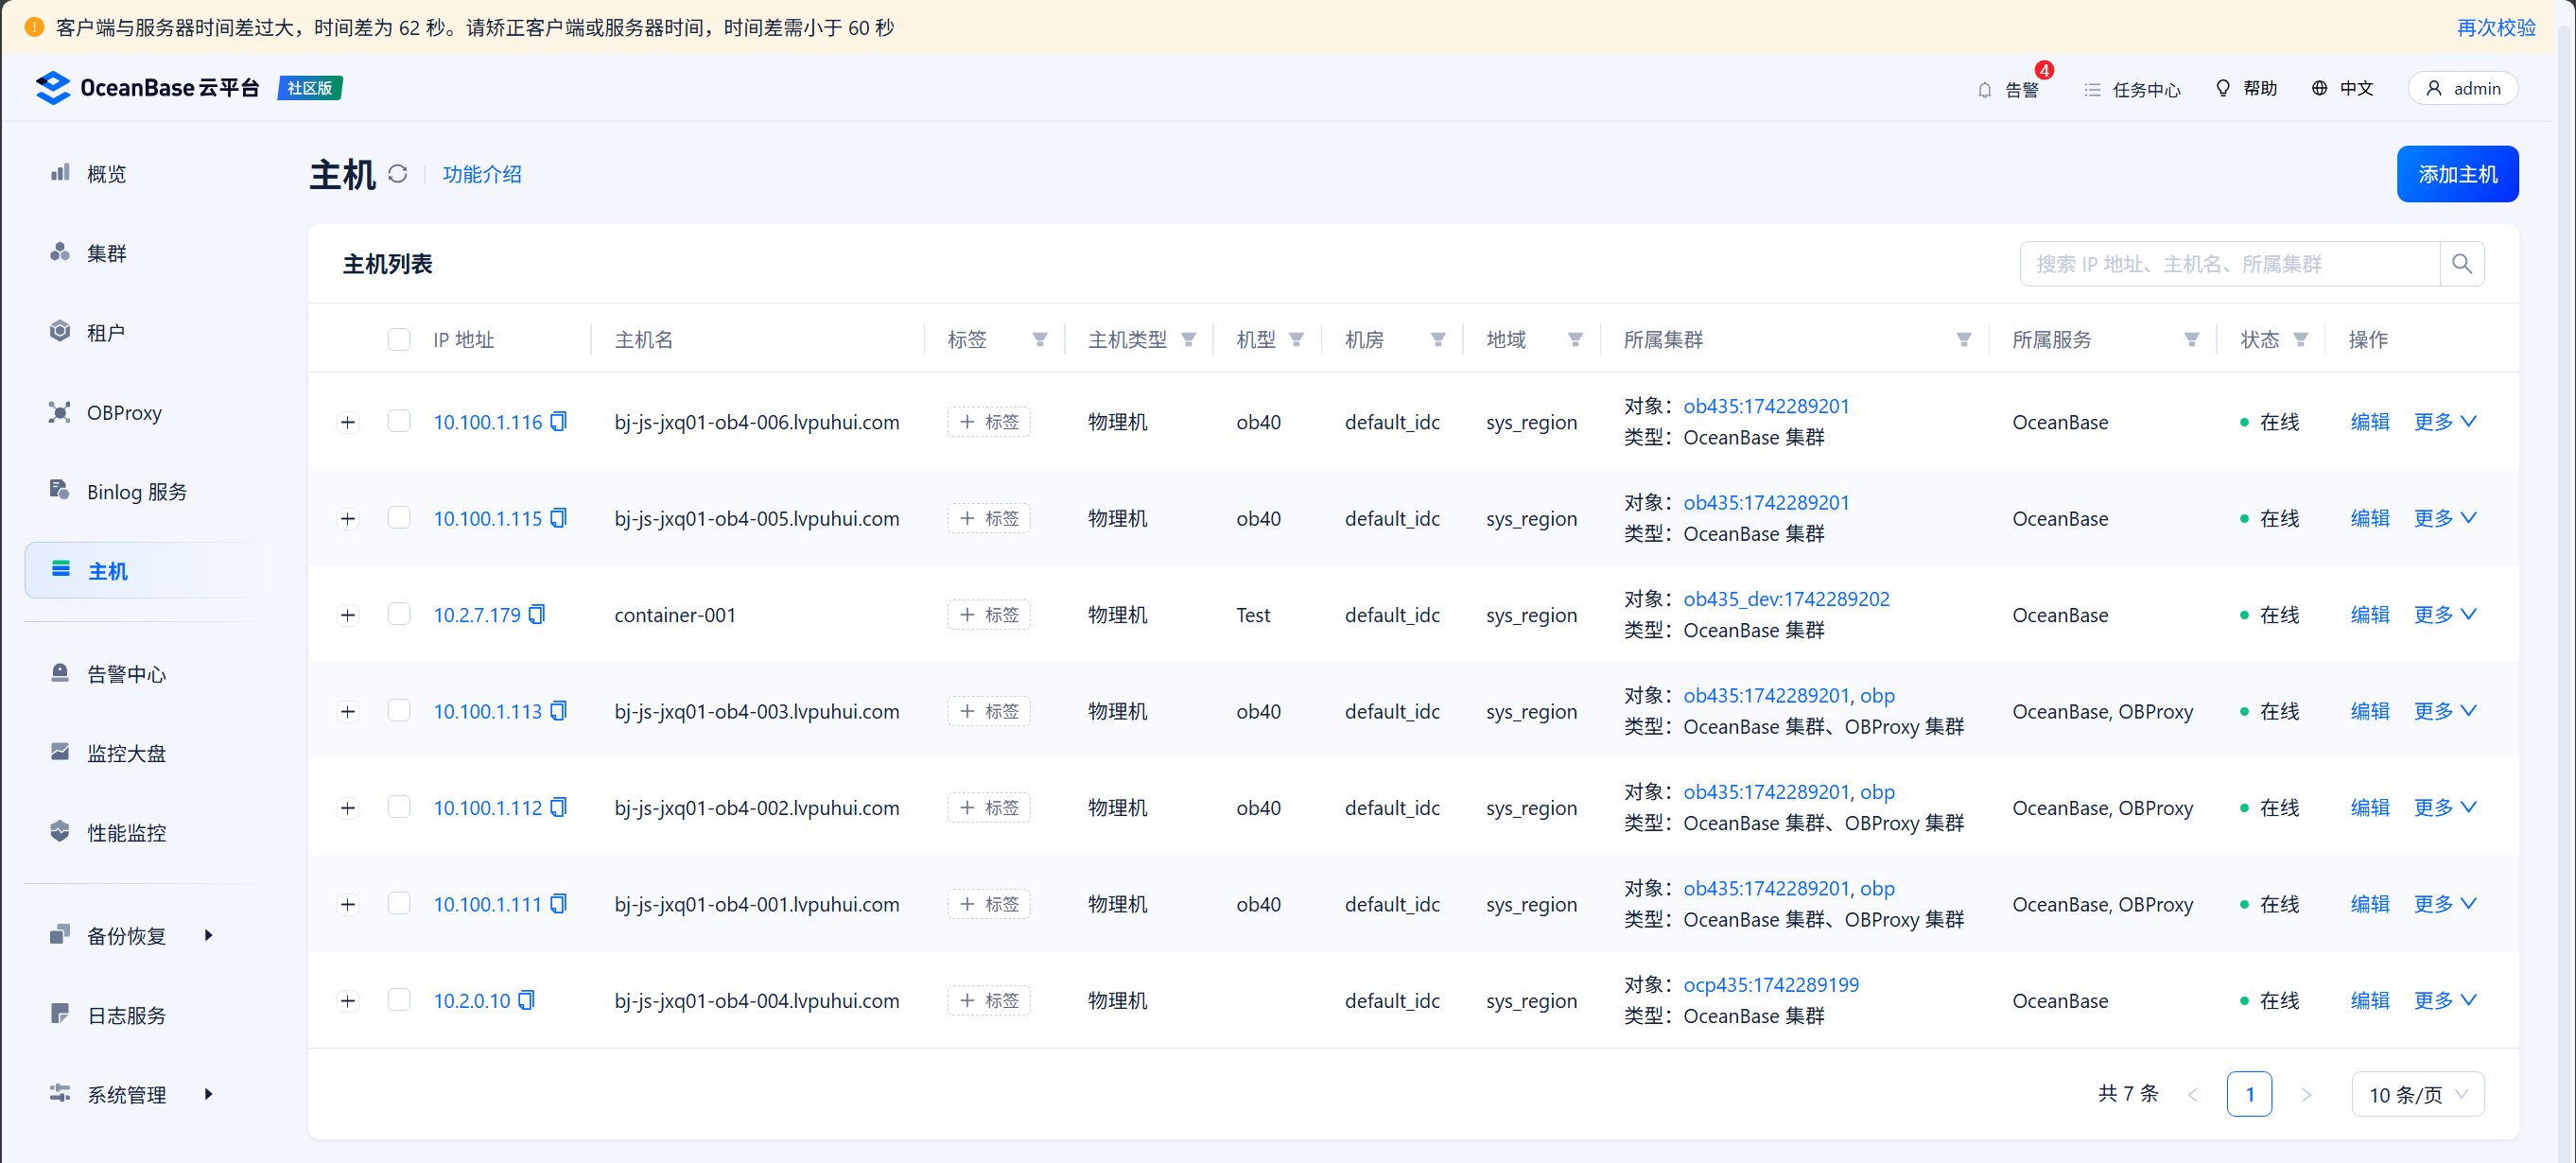Click the refresh icon next to 主机 title
This screenshot has width=2576, height=1163.
pos(397,174)
